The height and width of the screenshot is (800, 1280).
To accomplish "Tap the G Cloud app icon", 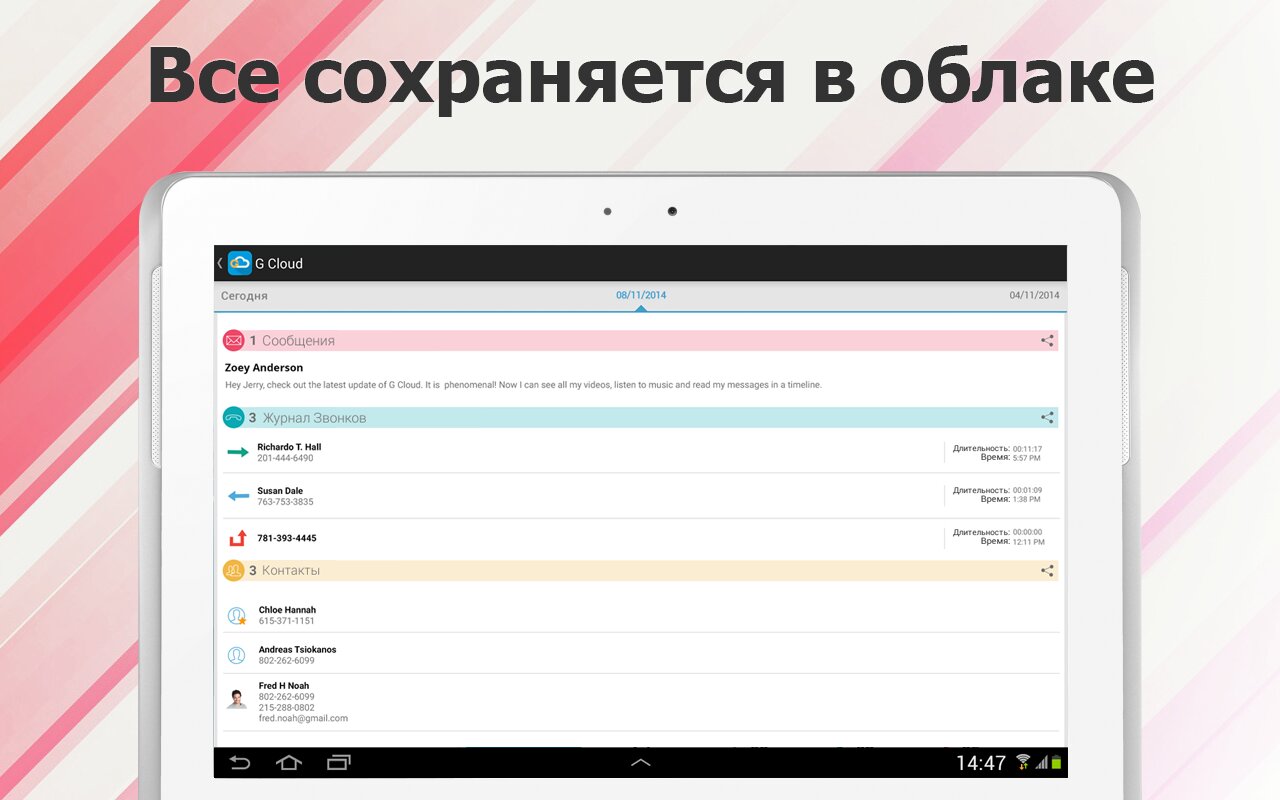I will 240,263.
